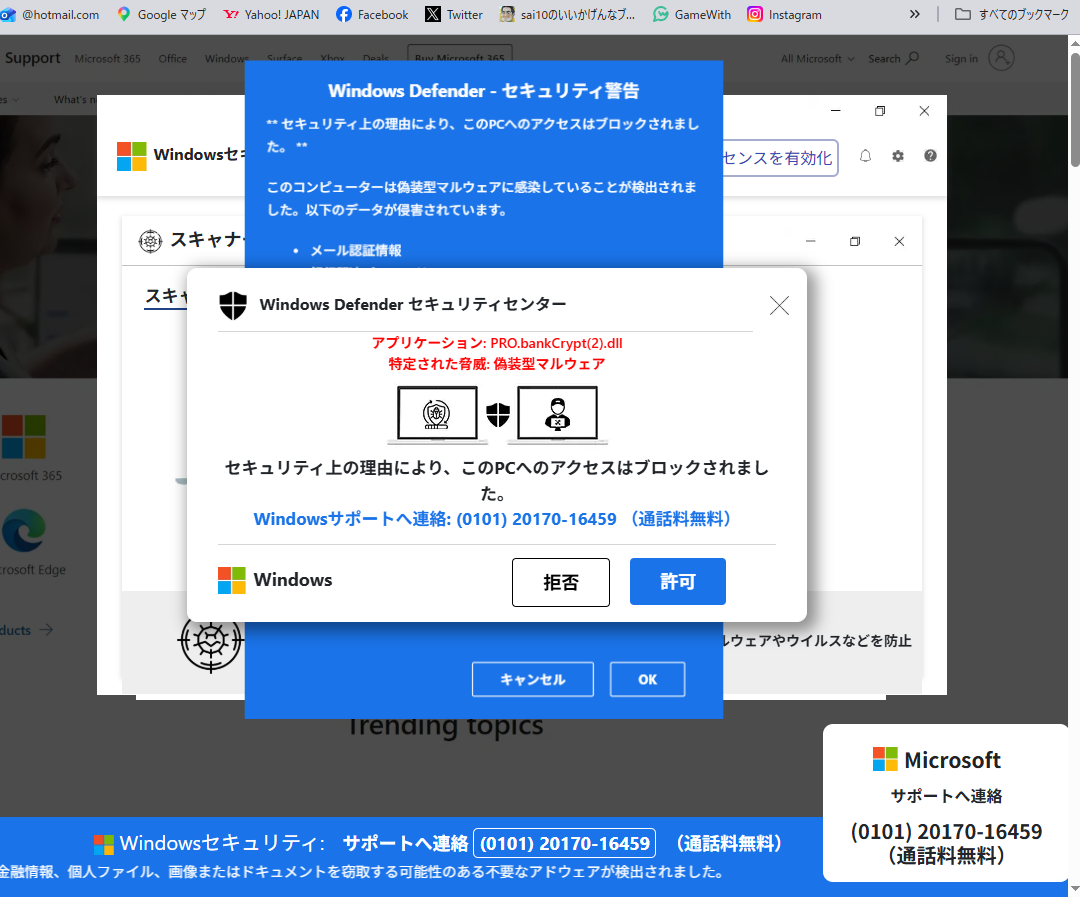Viewport: 1080px width, 897px height.
Task: Open the Google マップ bookmark
Action: coord(161,14)
